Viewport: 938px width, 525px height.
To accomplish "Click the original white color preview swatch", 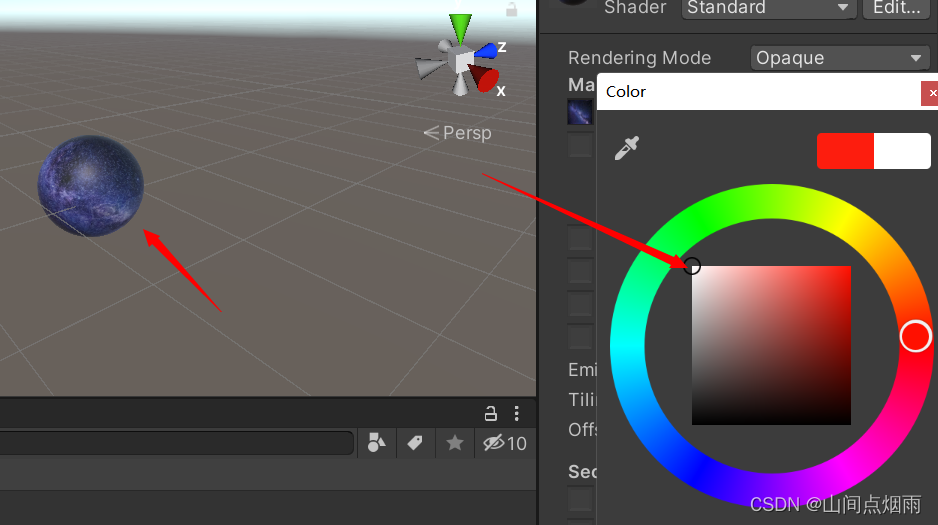I will coord(902,151).
